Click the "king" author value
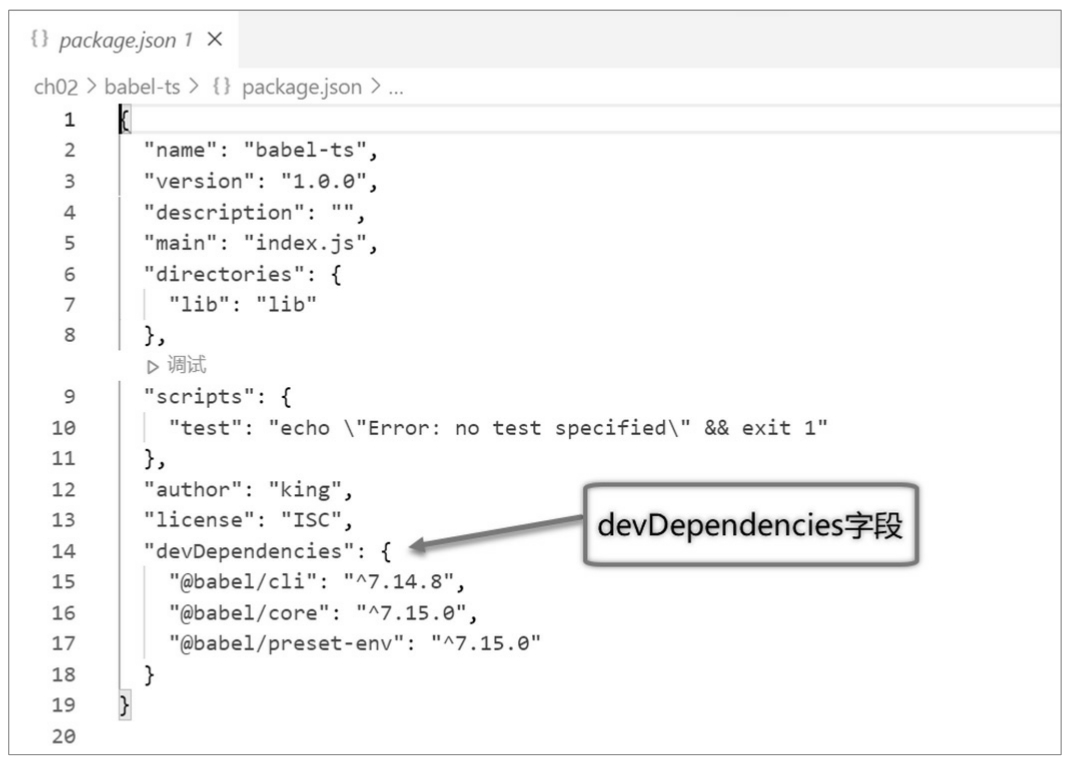The height and width of the screenshot is (763, 1069). point(305,490)
